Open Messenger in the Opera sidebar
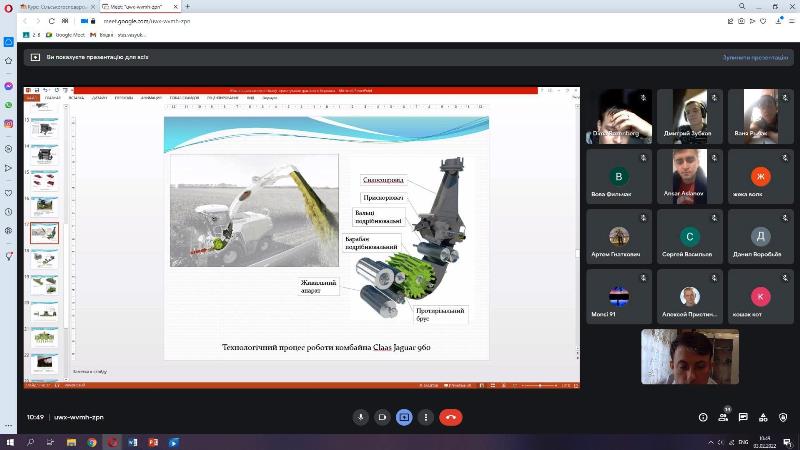The image size is (800, 450). coord(8,86)
